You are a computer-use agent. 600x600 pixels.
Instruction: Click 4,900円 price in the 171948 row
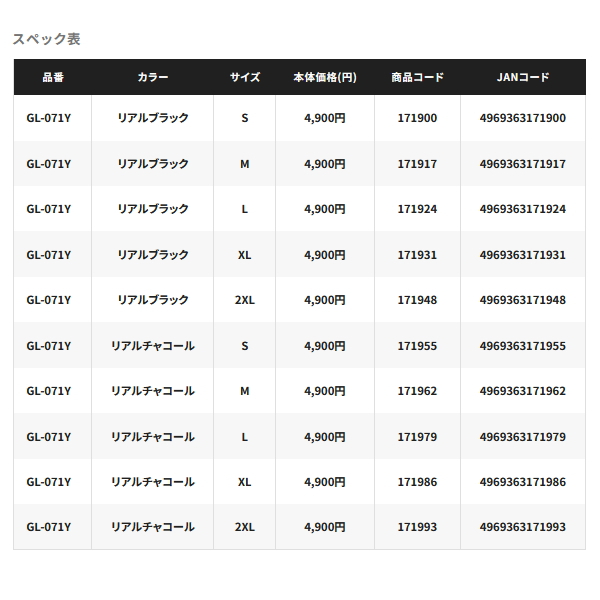pos(325,300)
